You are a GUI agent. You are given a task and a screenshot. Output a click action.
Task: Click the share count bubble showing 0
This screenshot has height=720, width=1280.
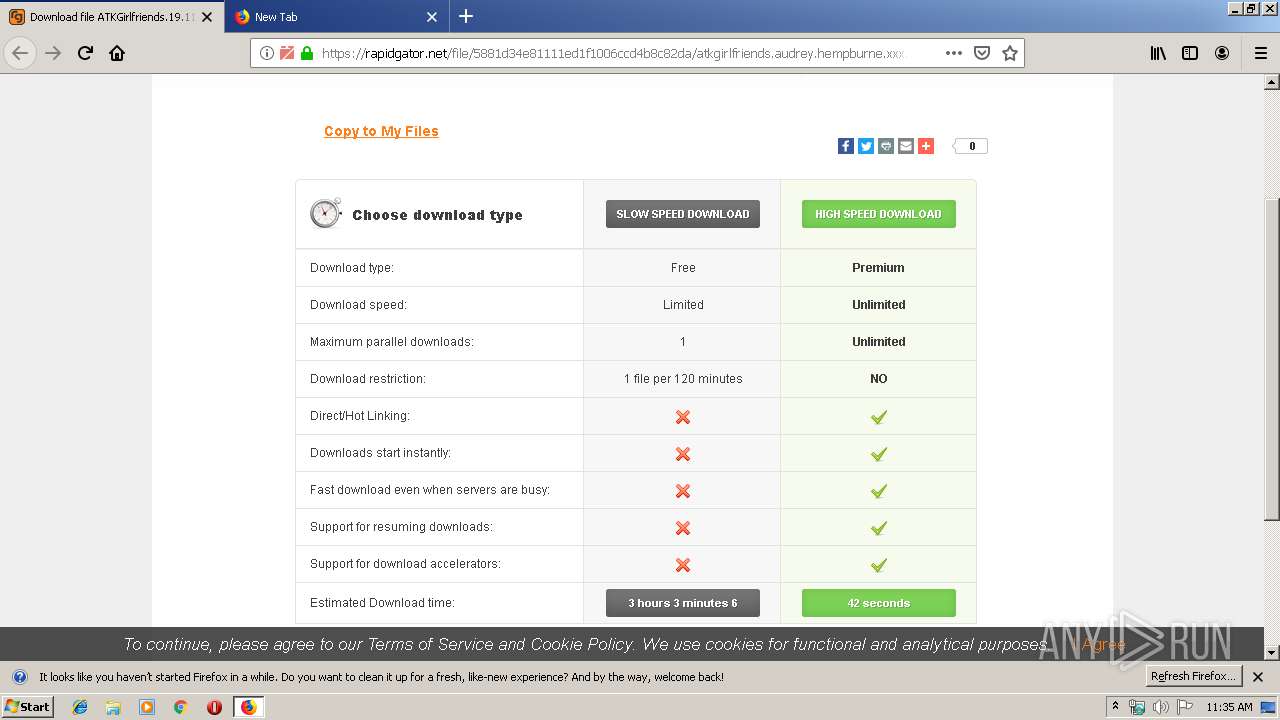click(x=971, y=146)
